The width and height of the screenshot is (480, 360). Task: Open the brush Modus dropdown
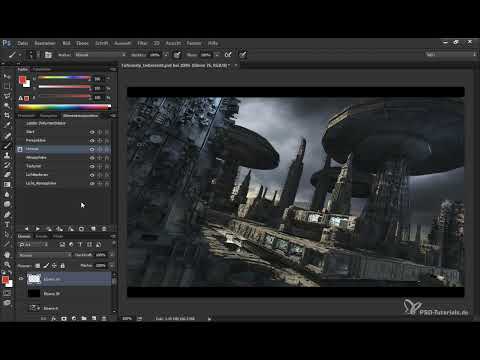point(100,55)
